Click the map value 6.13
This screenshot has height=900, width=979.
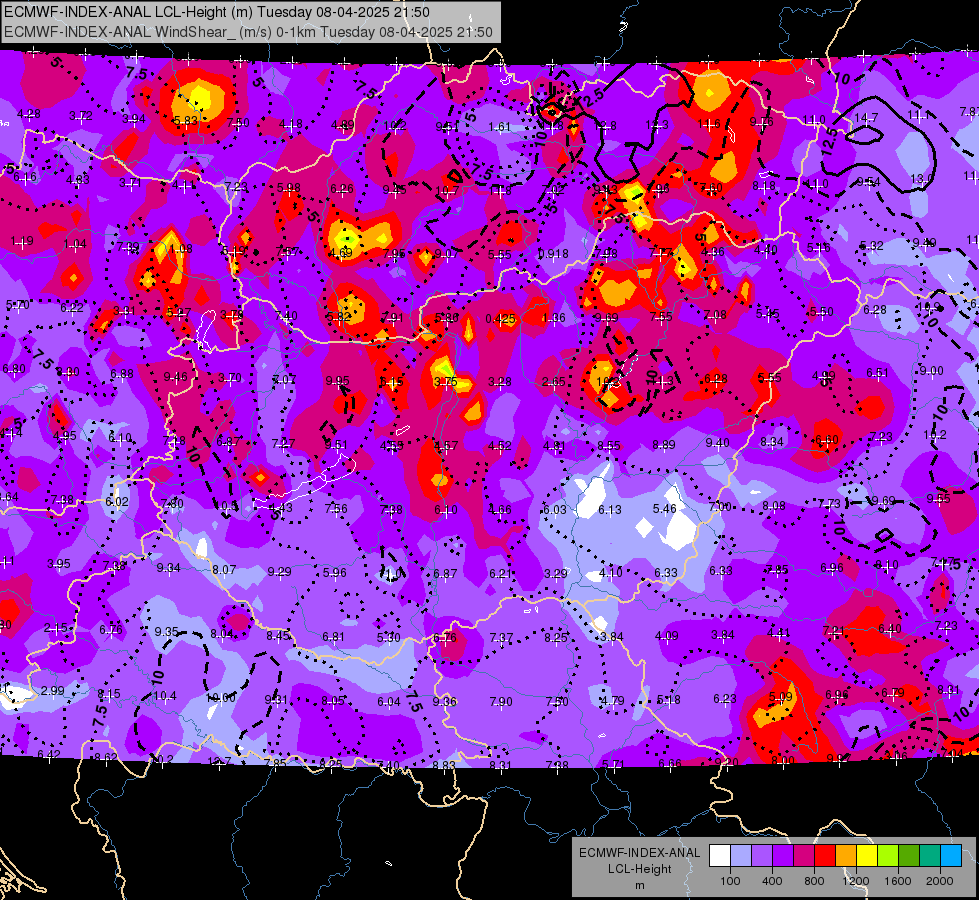tap(609, 510)
